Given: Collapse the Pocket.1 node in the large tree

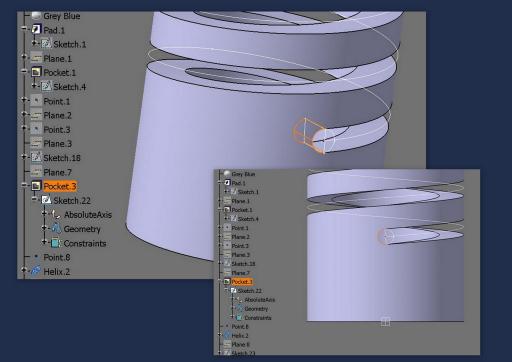Looking at the screenshot, I should tap(24, 71).
